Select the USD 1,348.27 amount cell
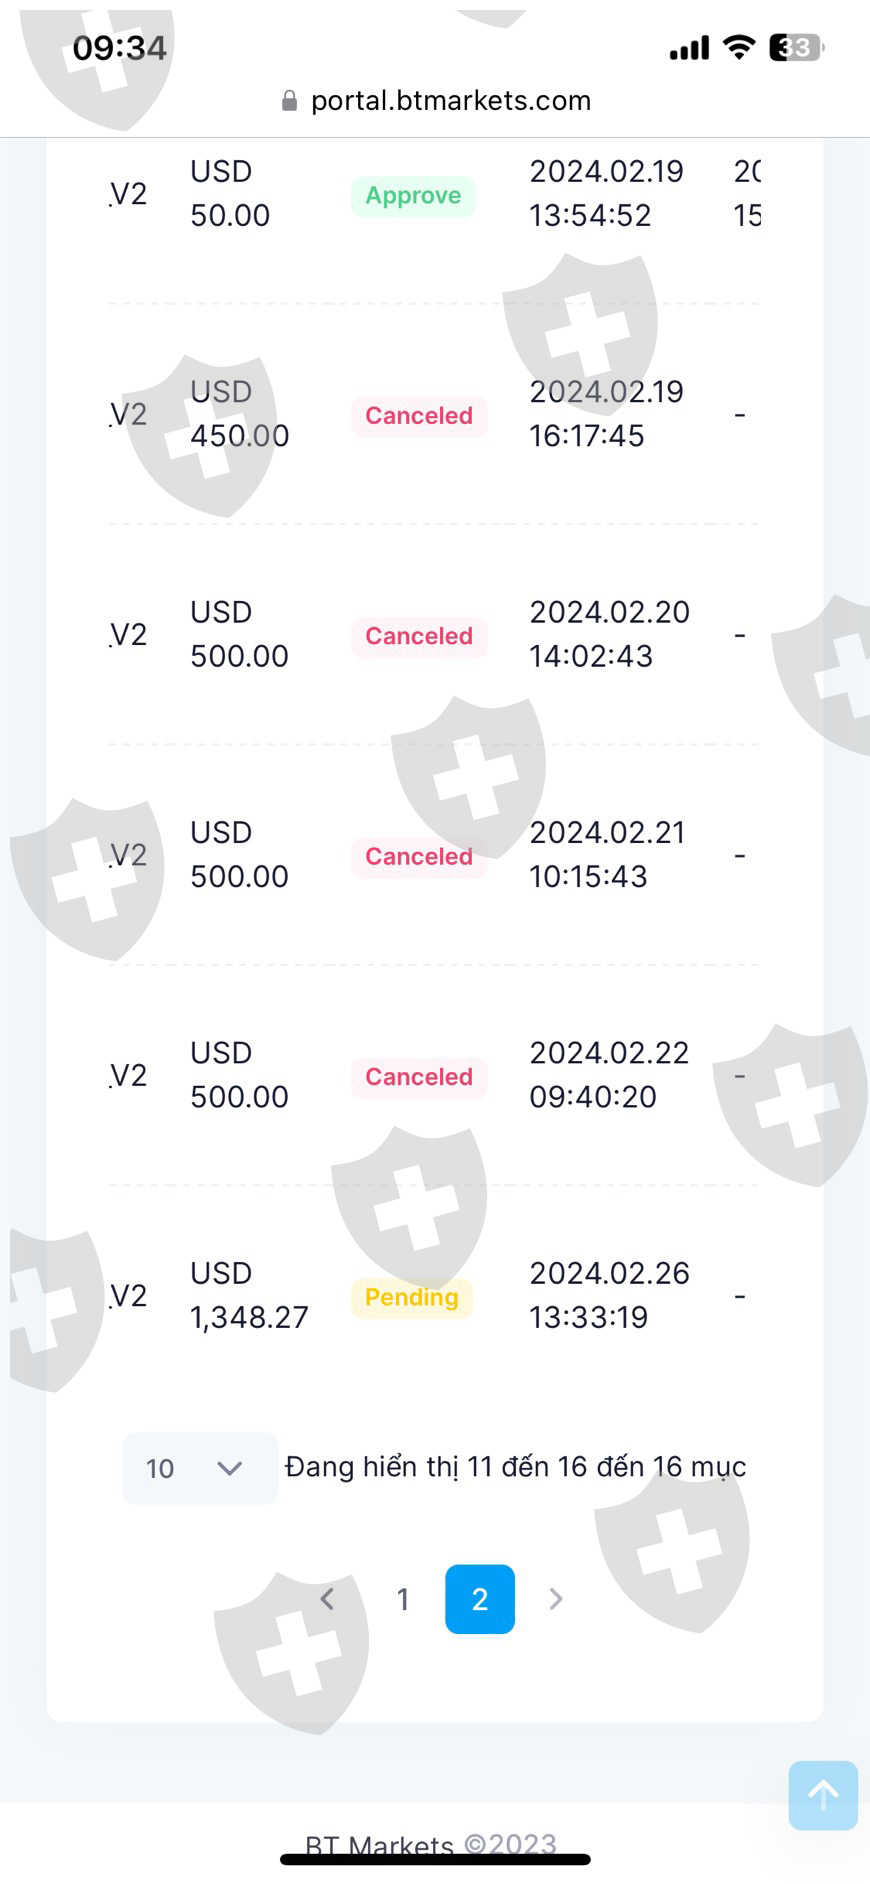Image resolution: width=870 pixels, height=1884 pixels. point(249,1295)
